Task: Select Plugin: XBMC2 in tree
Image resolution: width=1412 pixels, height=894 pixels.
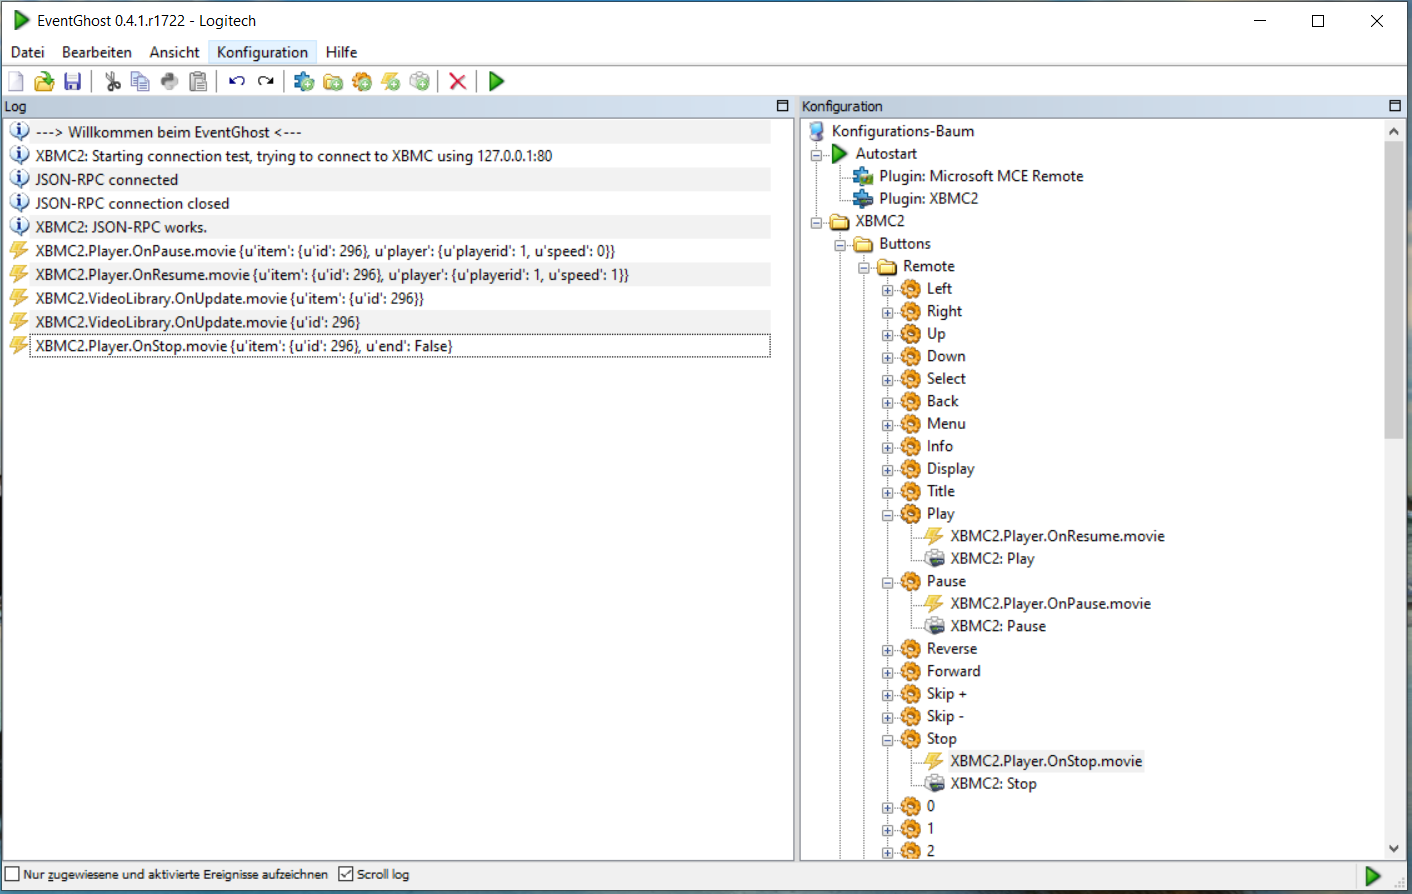Action: [929, 198]
